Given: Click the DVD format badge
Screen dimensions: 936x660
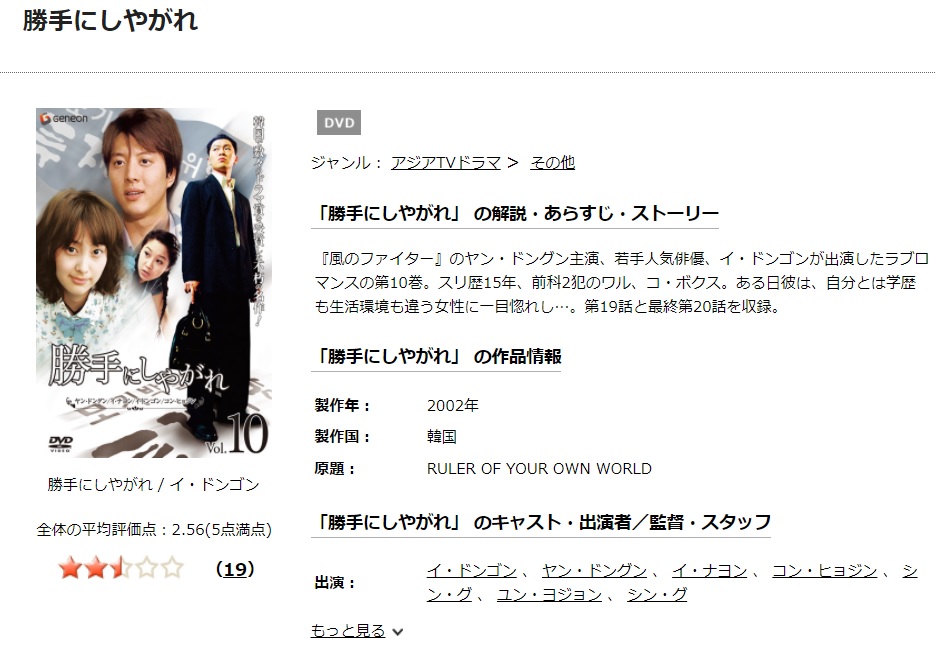Looking at the screenshot, I should pyautogui.click(x=338, y=123).
